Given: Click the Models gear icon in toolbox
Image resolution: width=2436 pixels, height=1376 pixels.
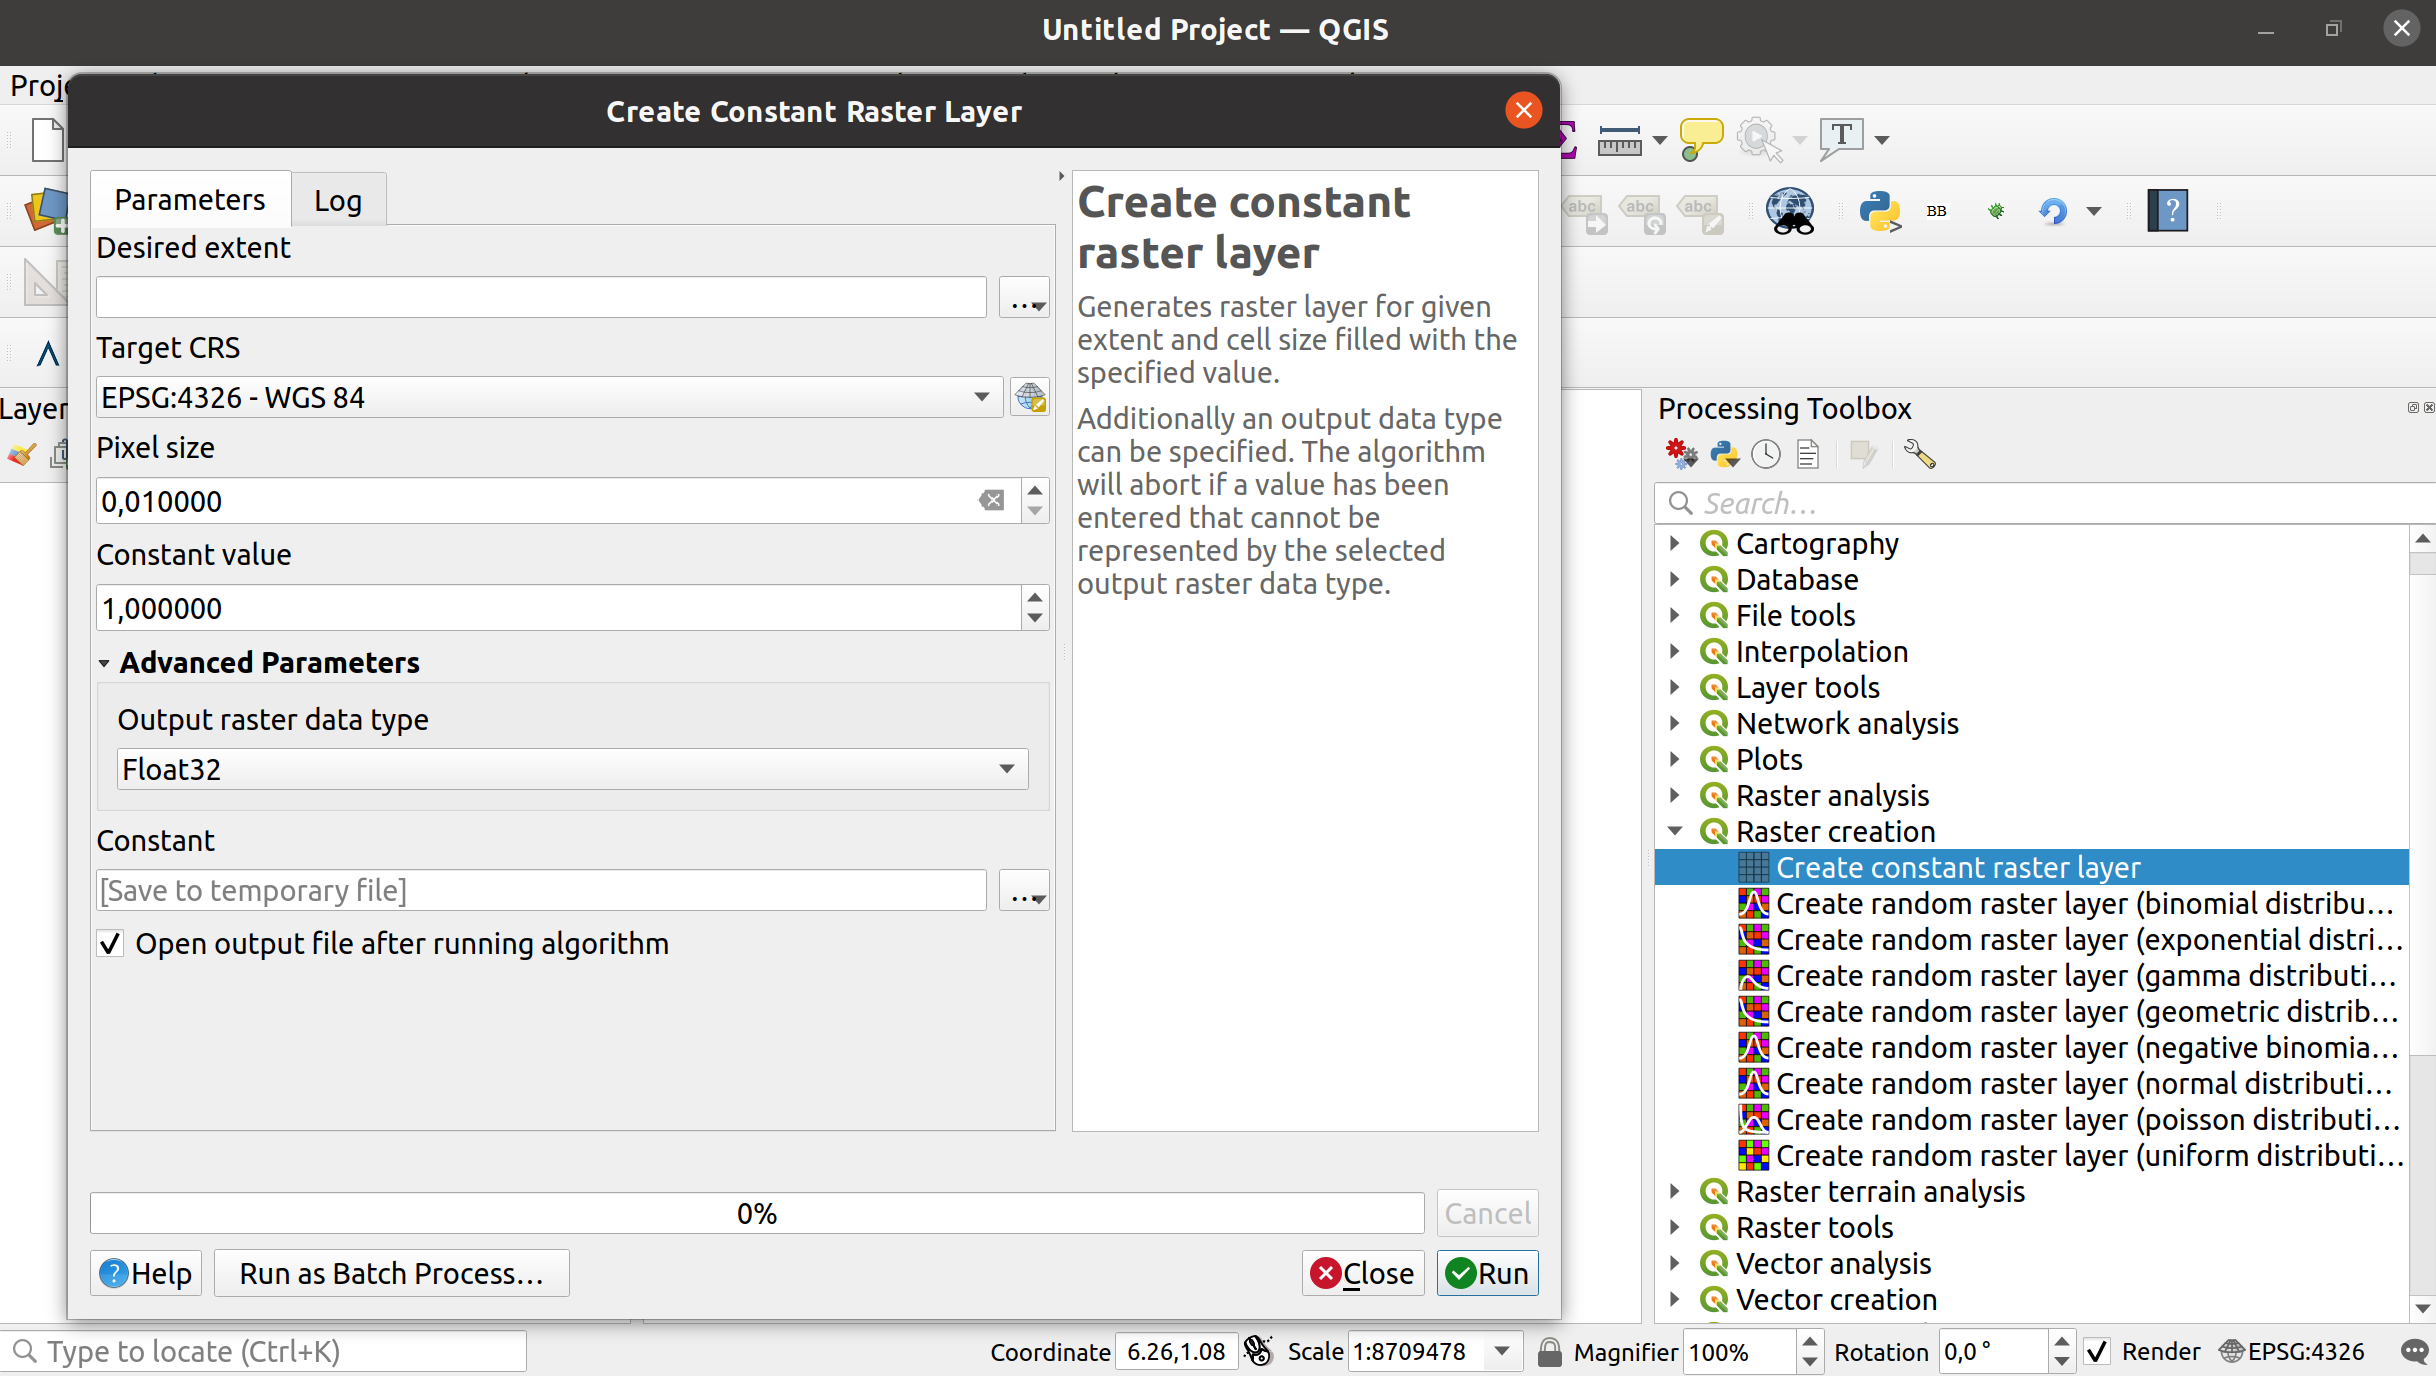Looking at the screenshot, I should point(1681,455).
